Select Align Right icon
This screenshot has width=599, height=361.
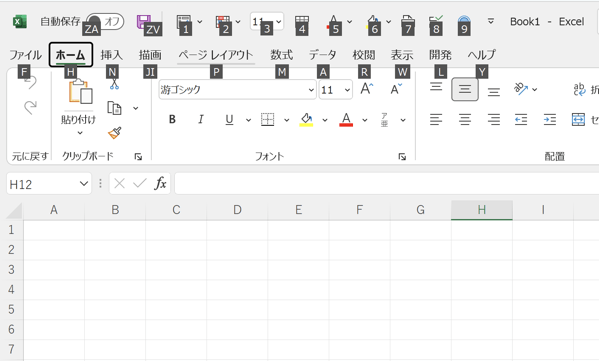tap(494, 120)
